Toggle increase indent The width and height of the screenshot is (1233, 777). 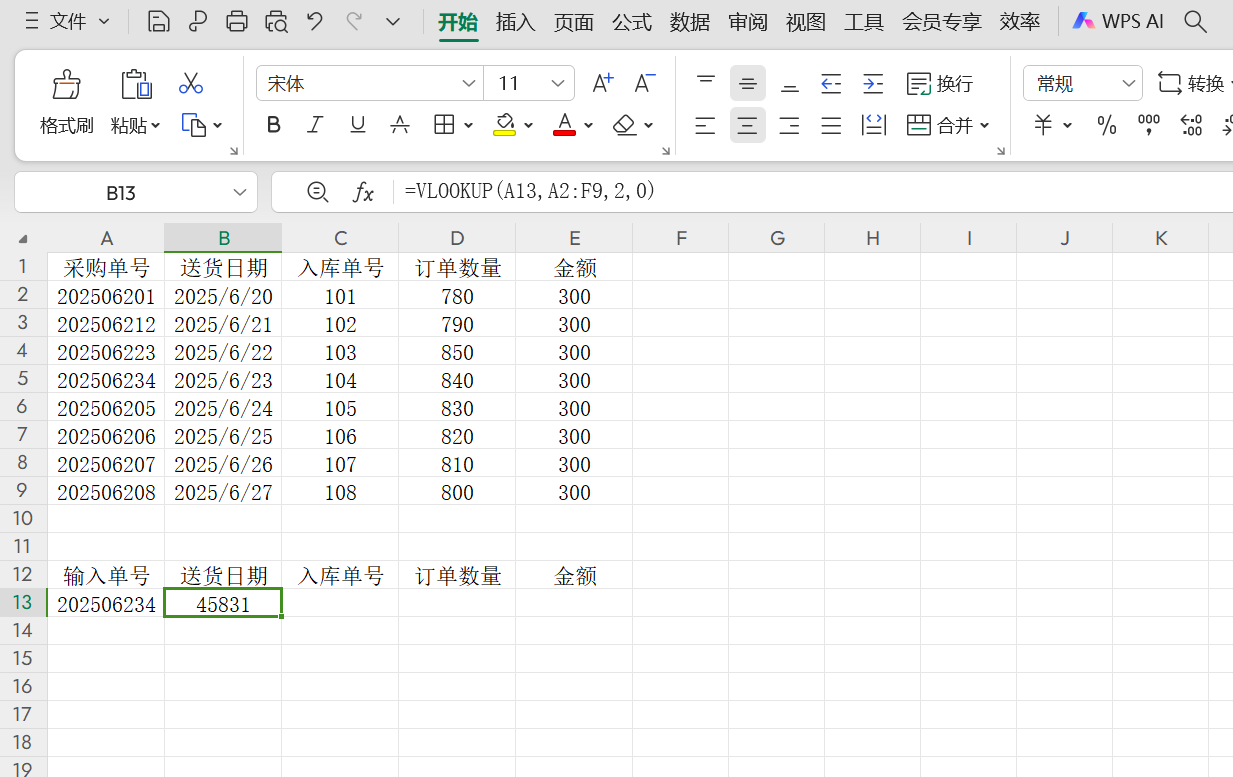click(873, 84)
